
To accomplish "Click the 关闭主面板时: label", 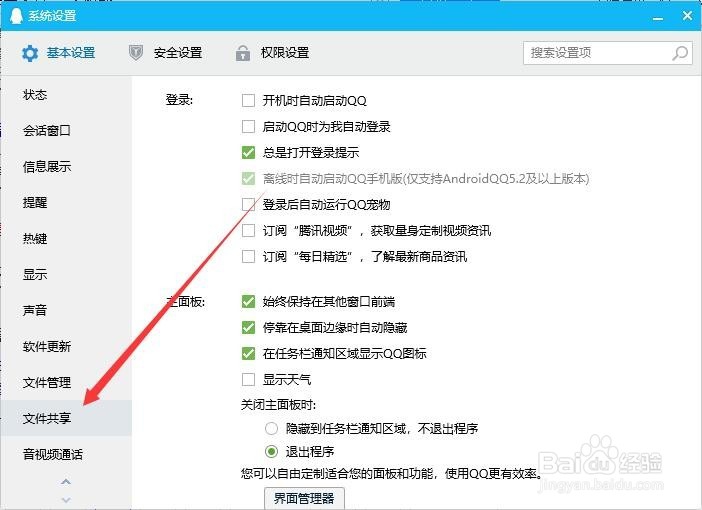I will coord(278,405).
